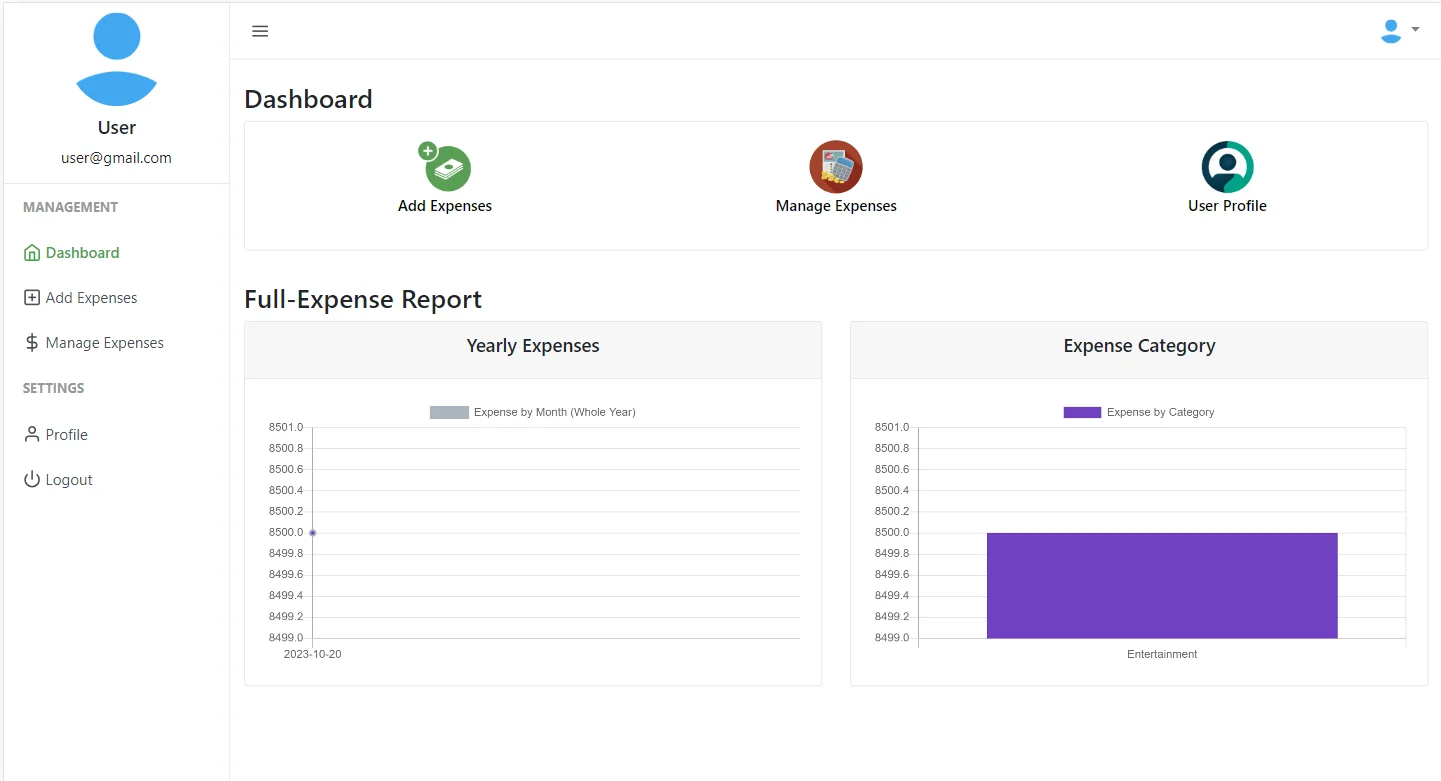1441x781 pixels.
Task: Open the Add Expenses icon on dashboard
Action: (x=445, y=166)
